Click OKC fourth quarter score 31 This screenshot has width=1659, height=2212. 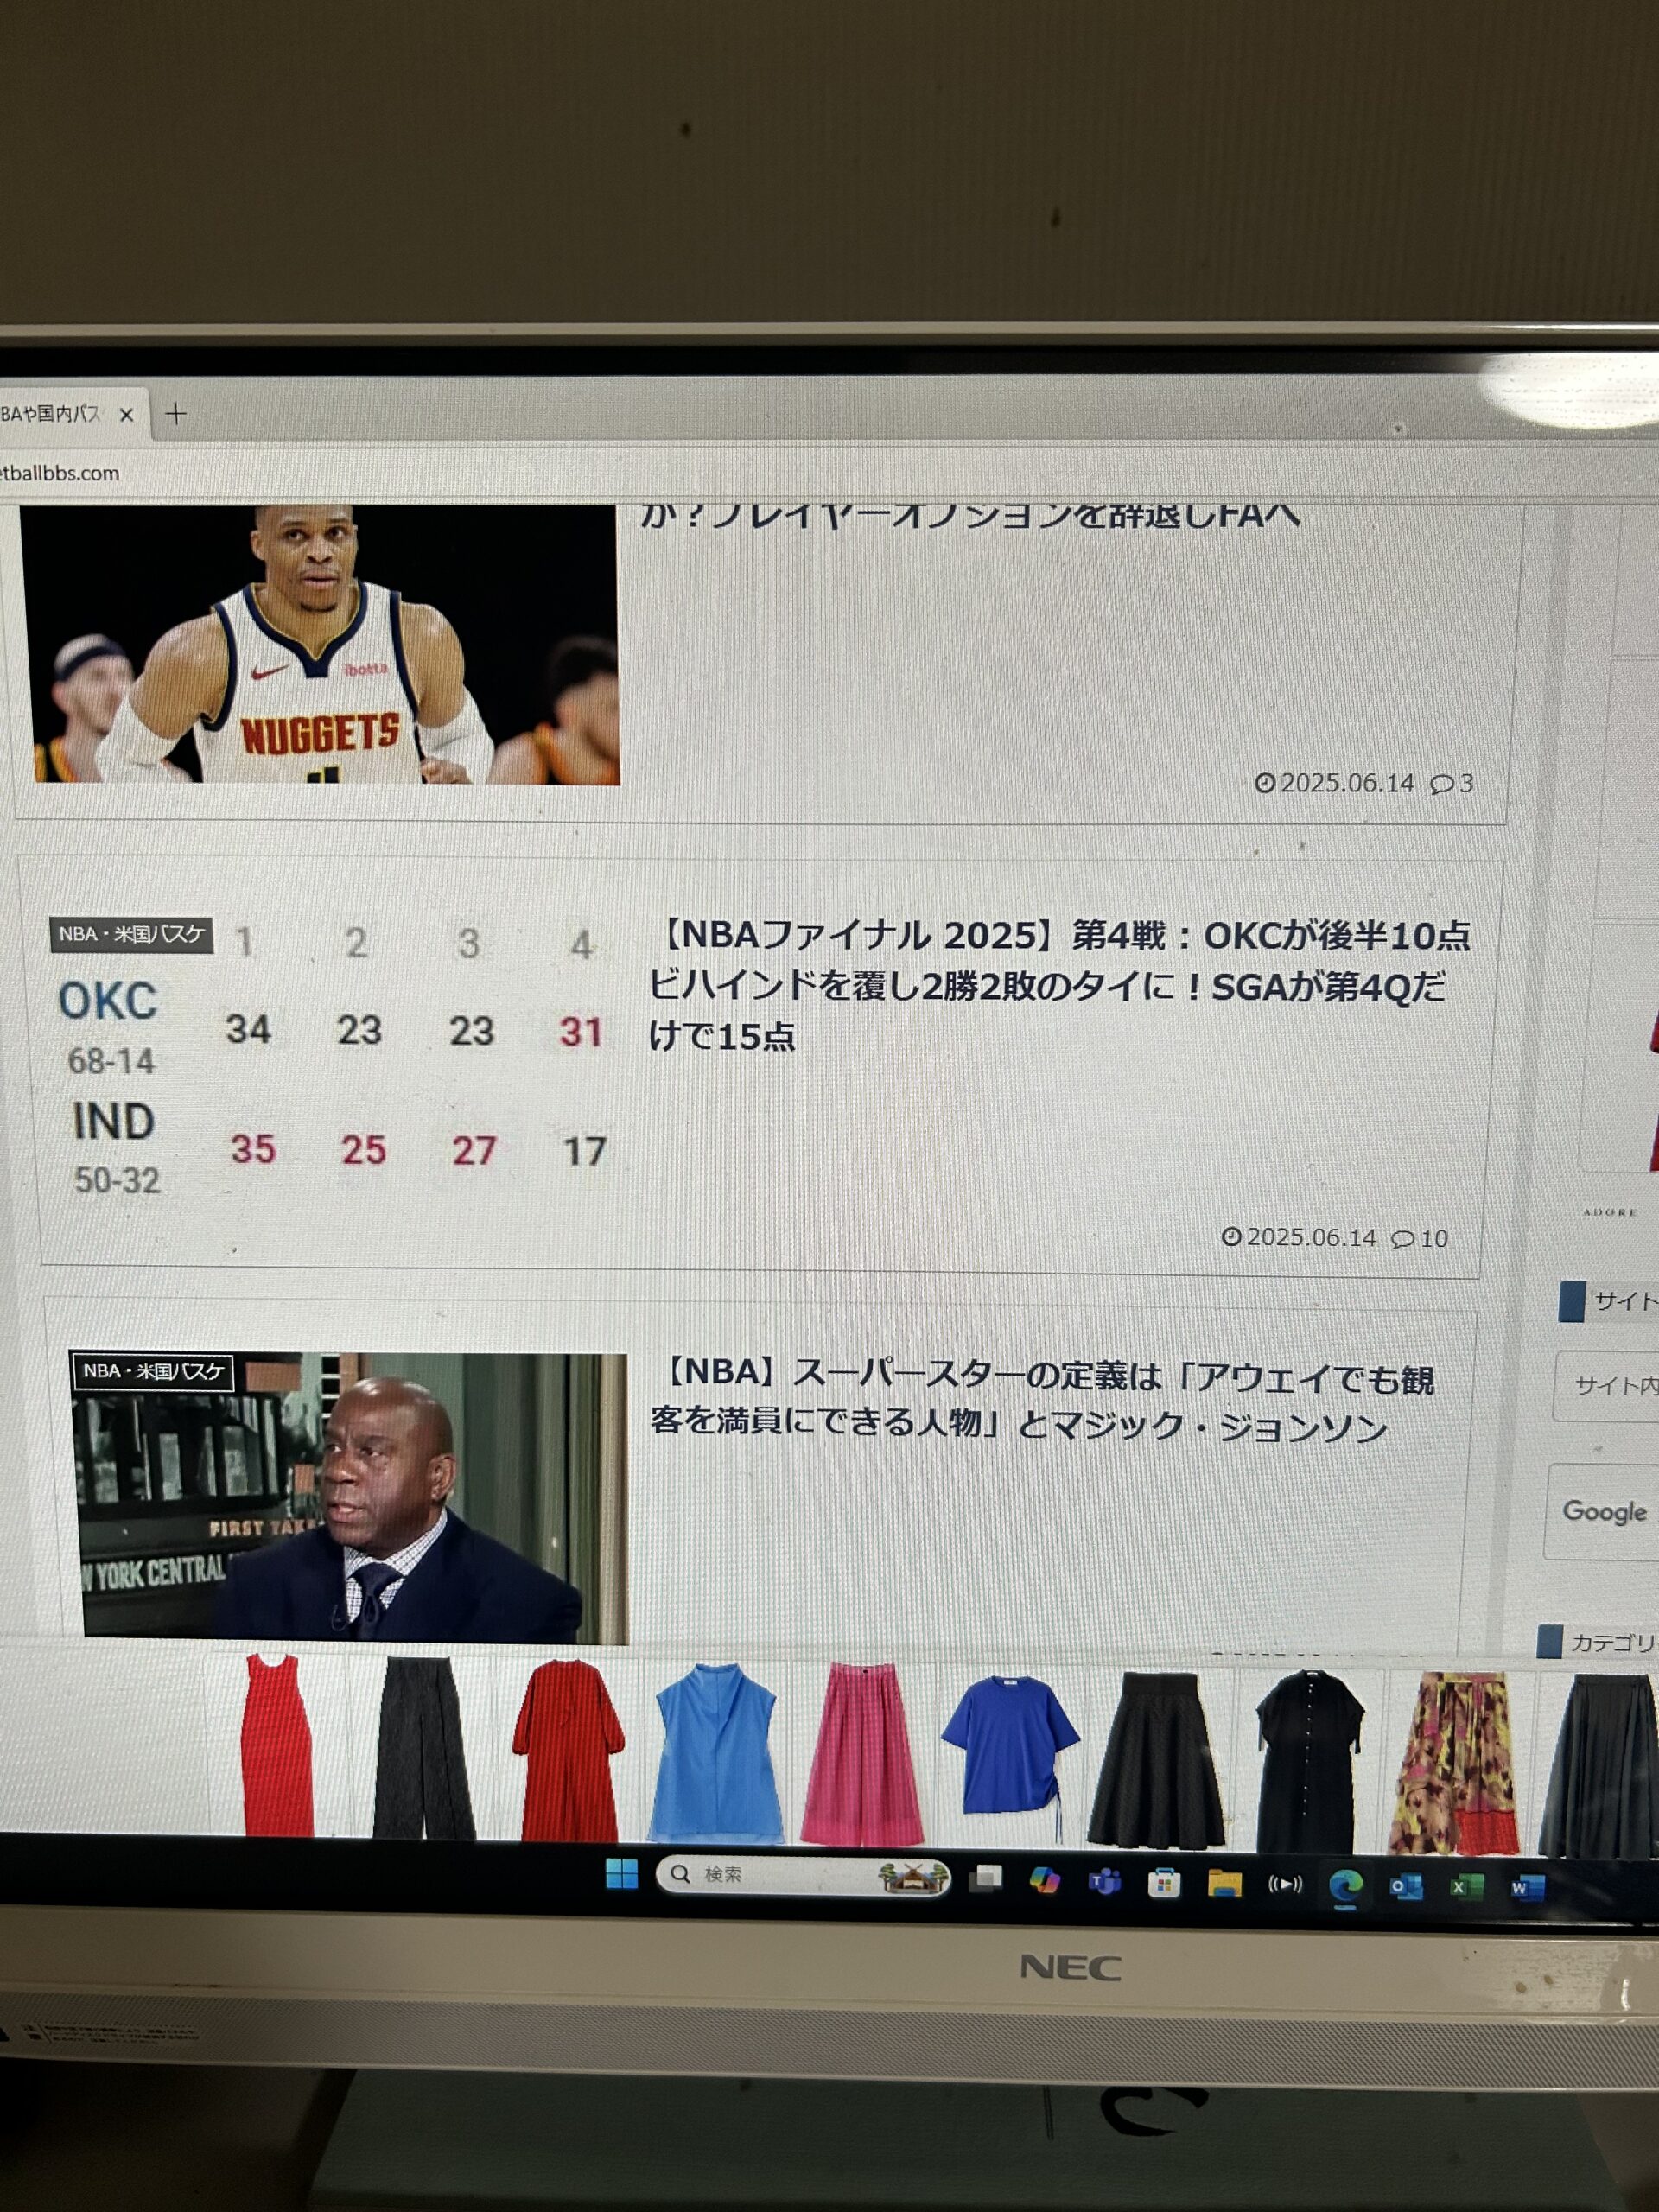580,1032
